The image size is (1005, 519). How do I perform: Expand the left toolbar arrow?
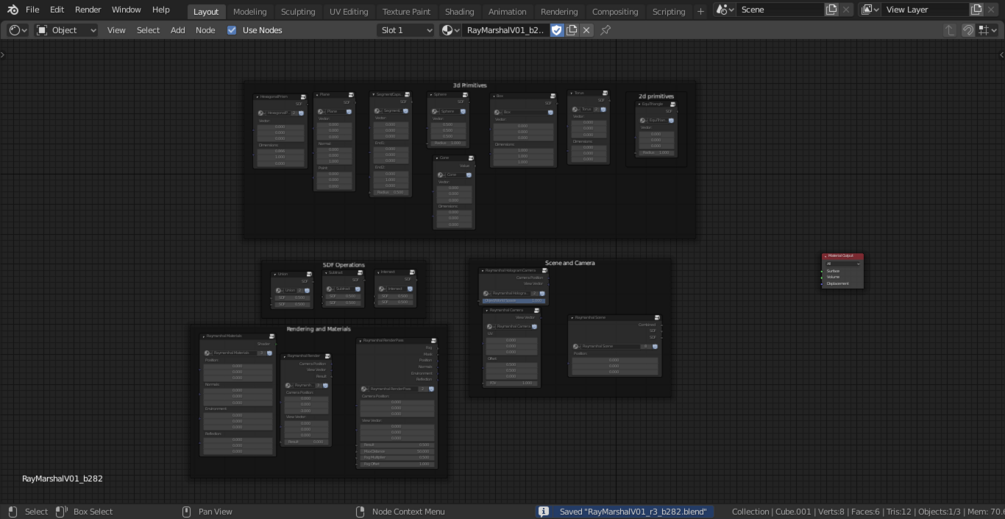pos(3,54)
